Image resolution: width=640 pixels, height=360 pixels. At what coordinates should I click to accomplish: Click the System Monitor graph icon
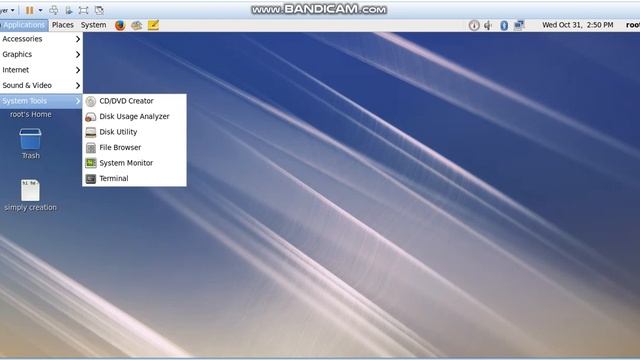pyautogui.click(x=91, y=163)
